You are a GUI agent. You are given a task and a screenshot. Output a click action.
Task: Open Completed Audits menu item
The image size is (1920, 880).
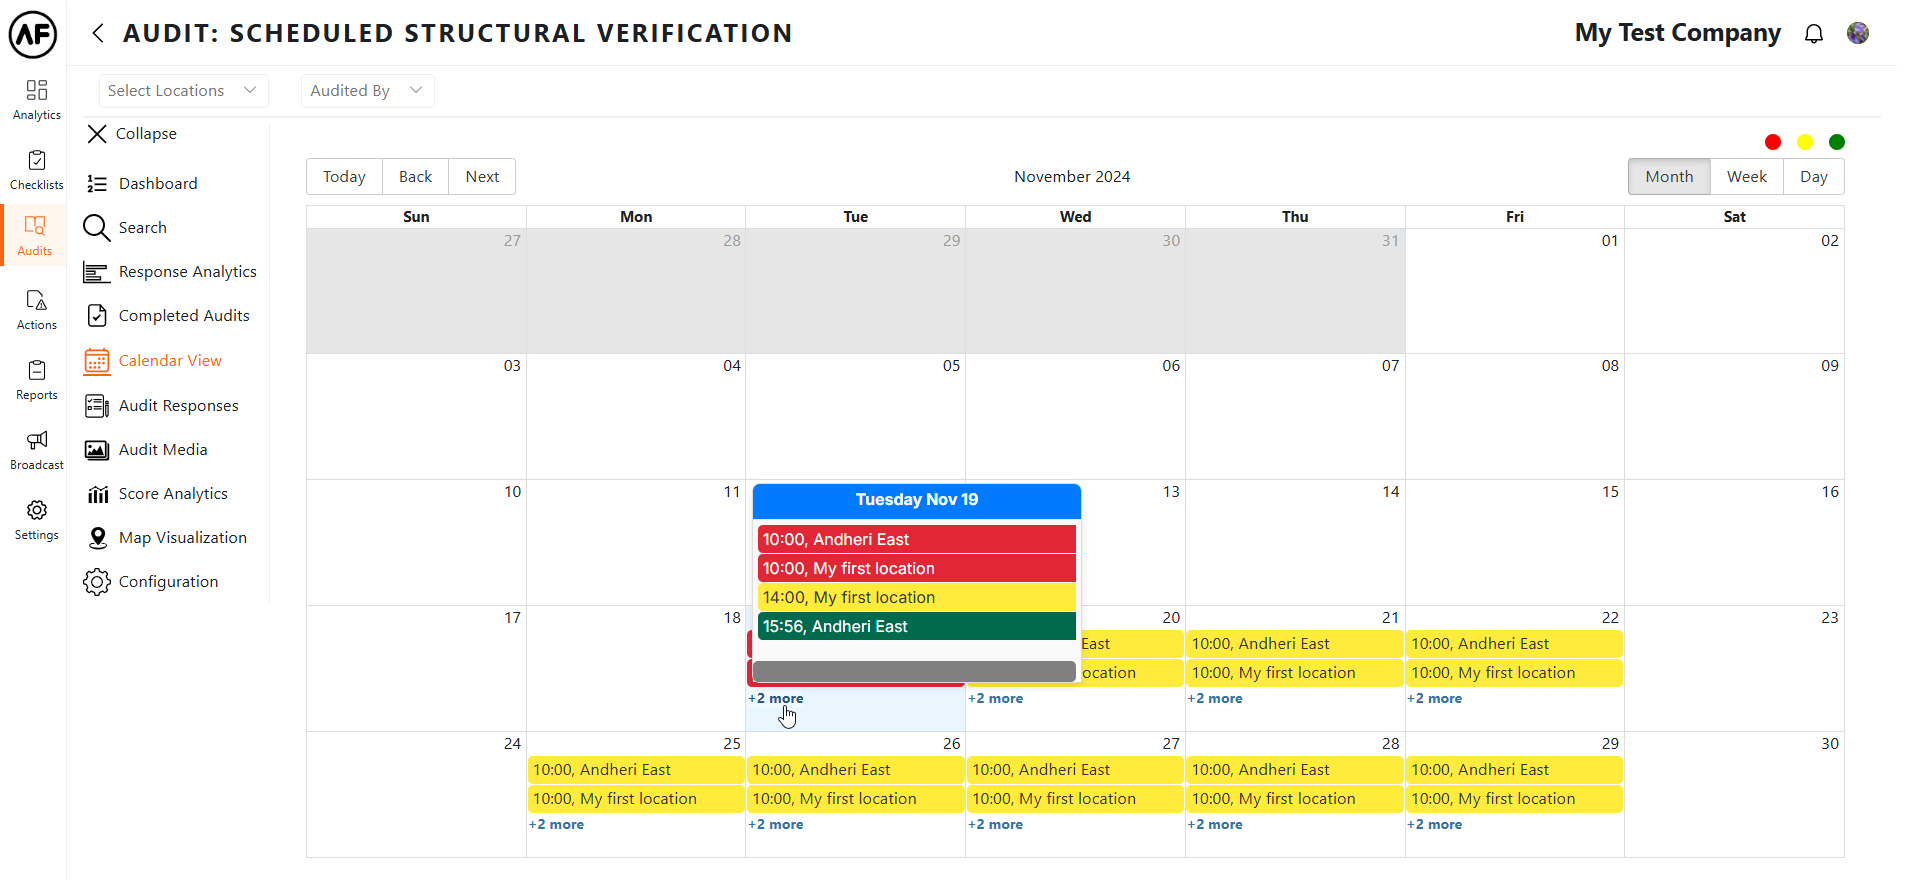coord(184,316)
